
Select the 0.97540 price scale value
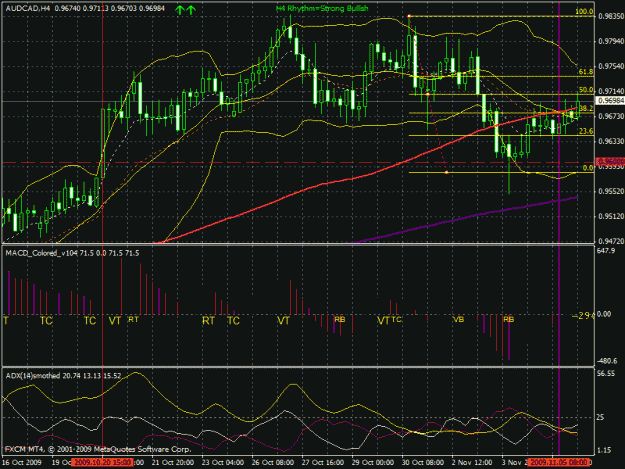tap(611, 66)
